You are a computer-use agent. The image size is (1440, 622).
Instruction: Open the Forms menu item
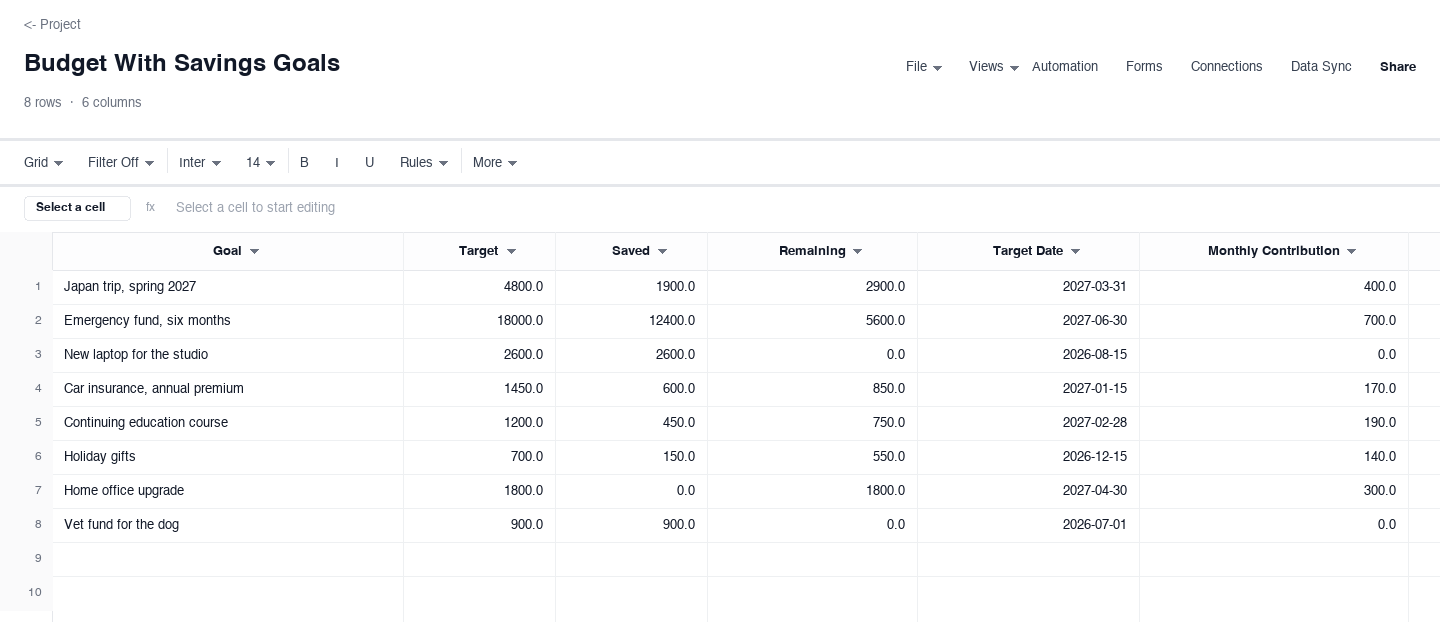(1144, 67)
